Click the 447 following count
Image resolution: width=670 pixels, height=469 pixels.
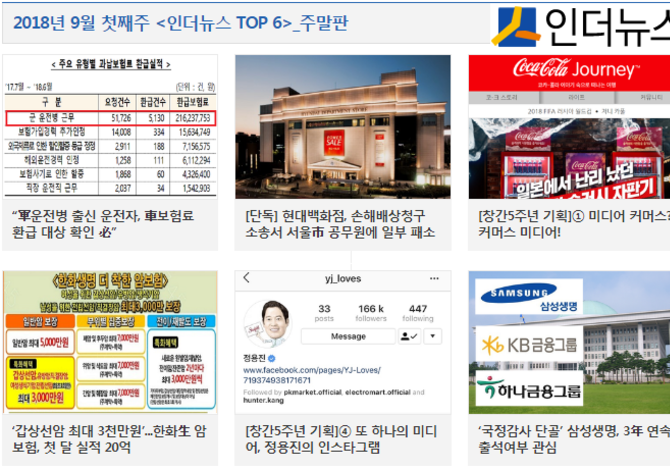[x=417, y=313]
